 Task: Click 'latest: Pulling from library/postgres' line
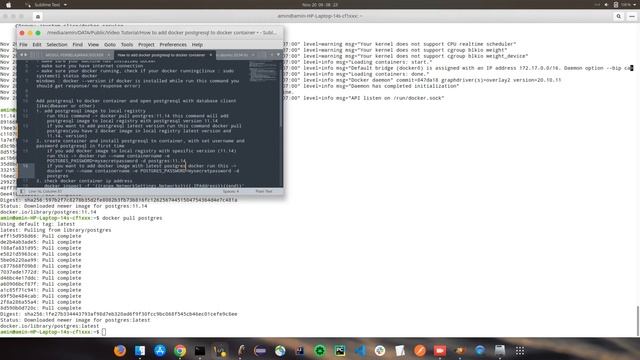pyautogui.click(x=56, y=230)
